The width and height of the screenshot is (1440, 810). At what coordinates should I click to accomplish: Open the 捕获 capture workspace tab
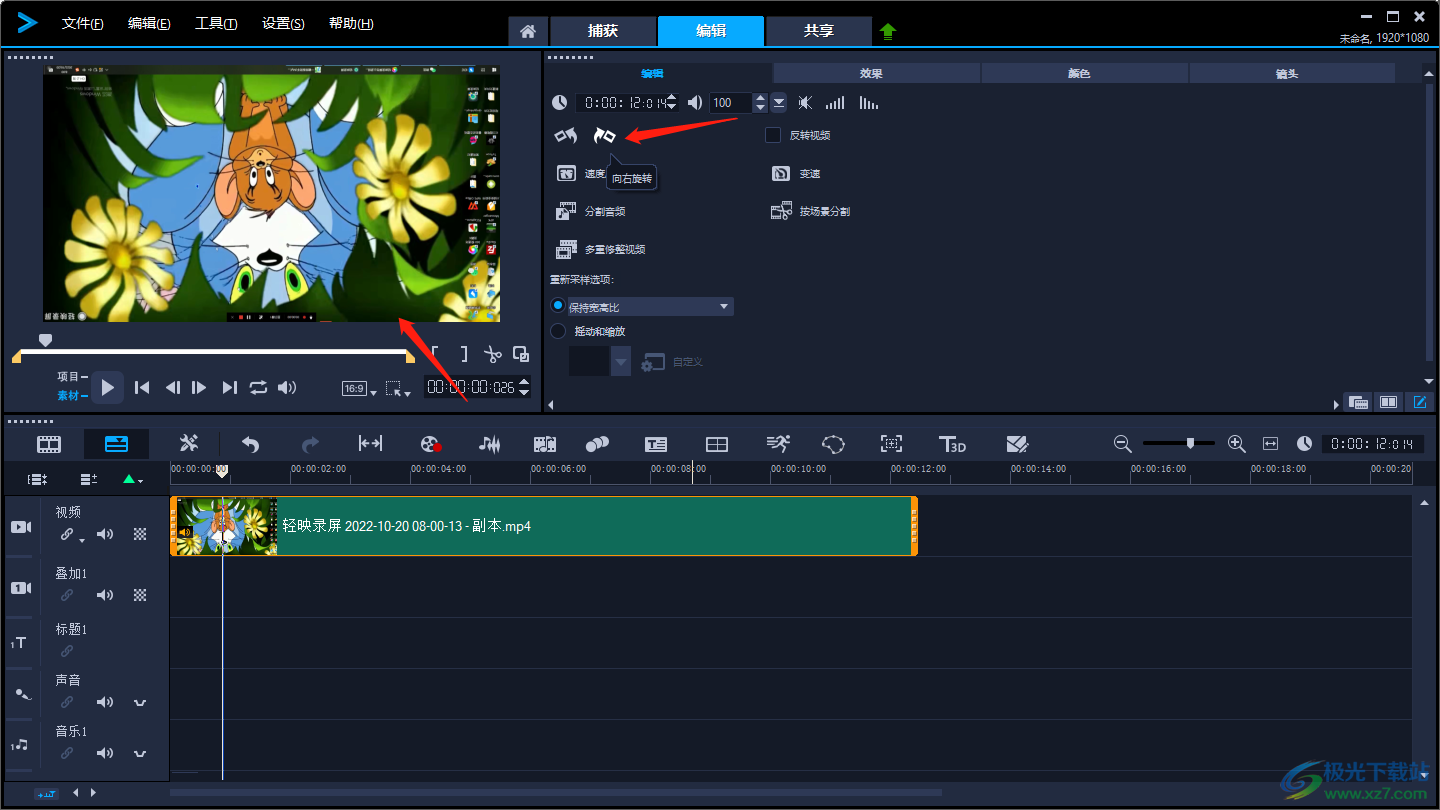click(x=603, y=31)
